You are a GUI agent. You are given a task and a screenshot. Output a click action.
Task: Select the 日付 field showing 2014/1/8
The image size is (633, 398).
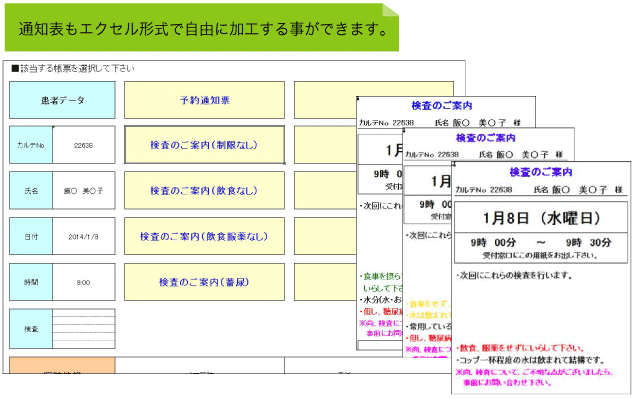pyautogui.click(x=84, y=236)
